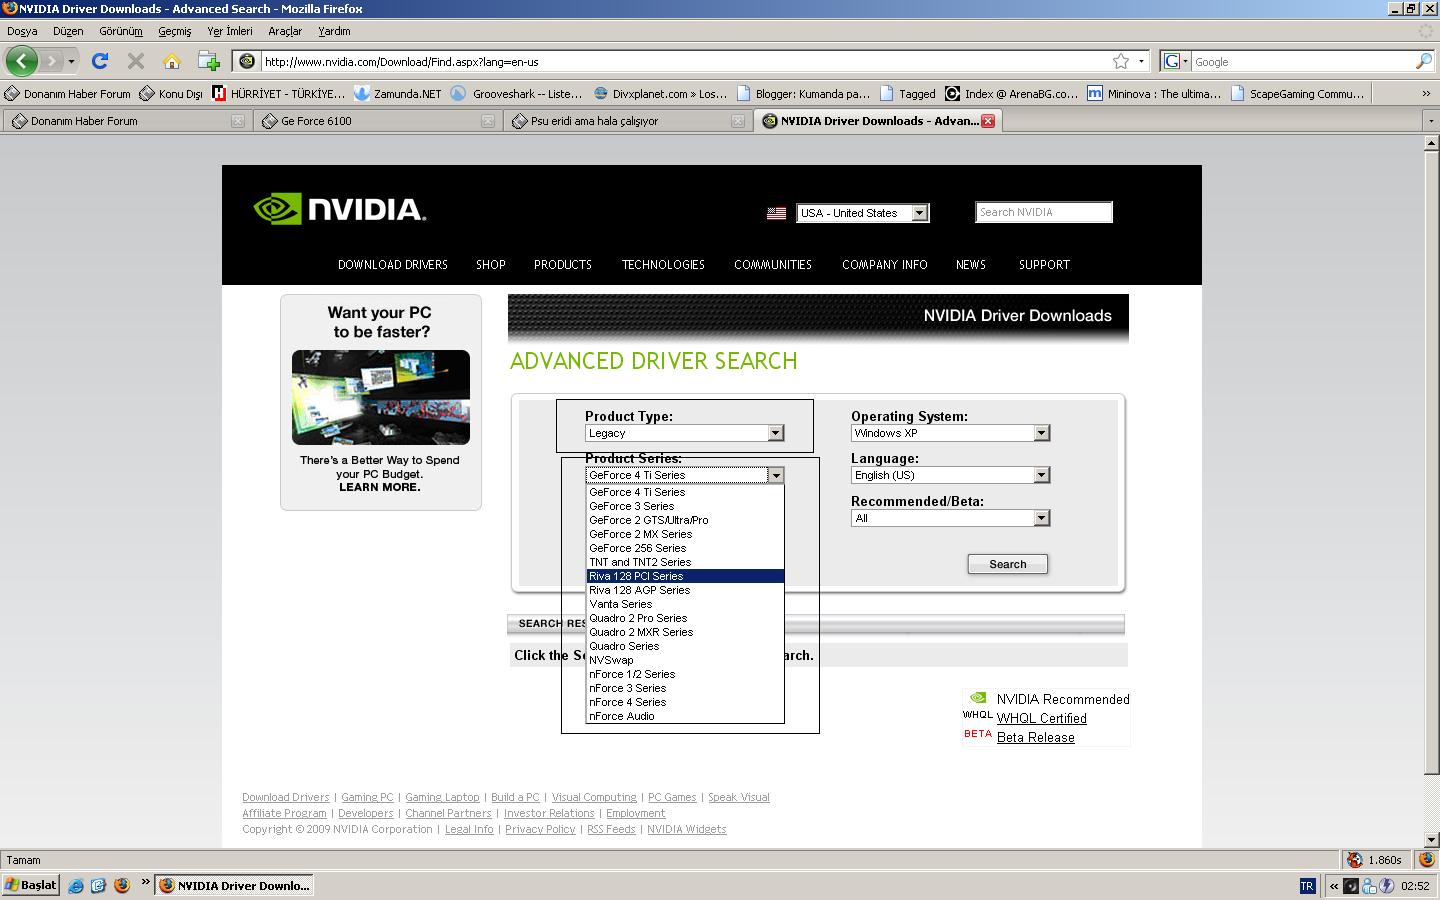Click the Privacy Policy footer link
The image size is (1440, 900).
coord(540,829)
